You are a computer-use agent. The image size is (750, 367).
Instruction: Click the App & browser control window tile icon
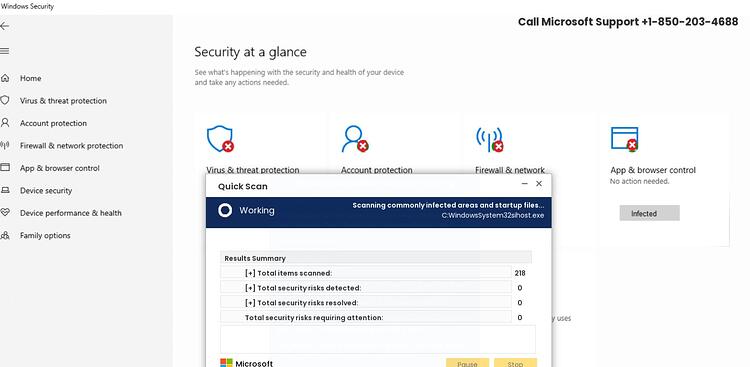pyautogui.click(x=625, y=139)
